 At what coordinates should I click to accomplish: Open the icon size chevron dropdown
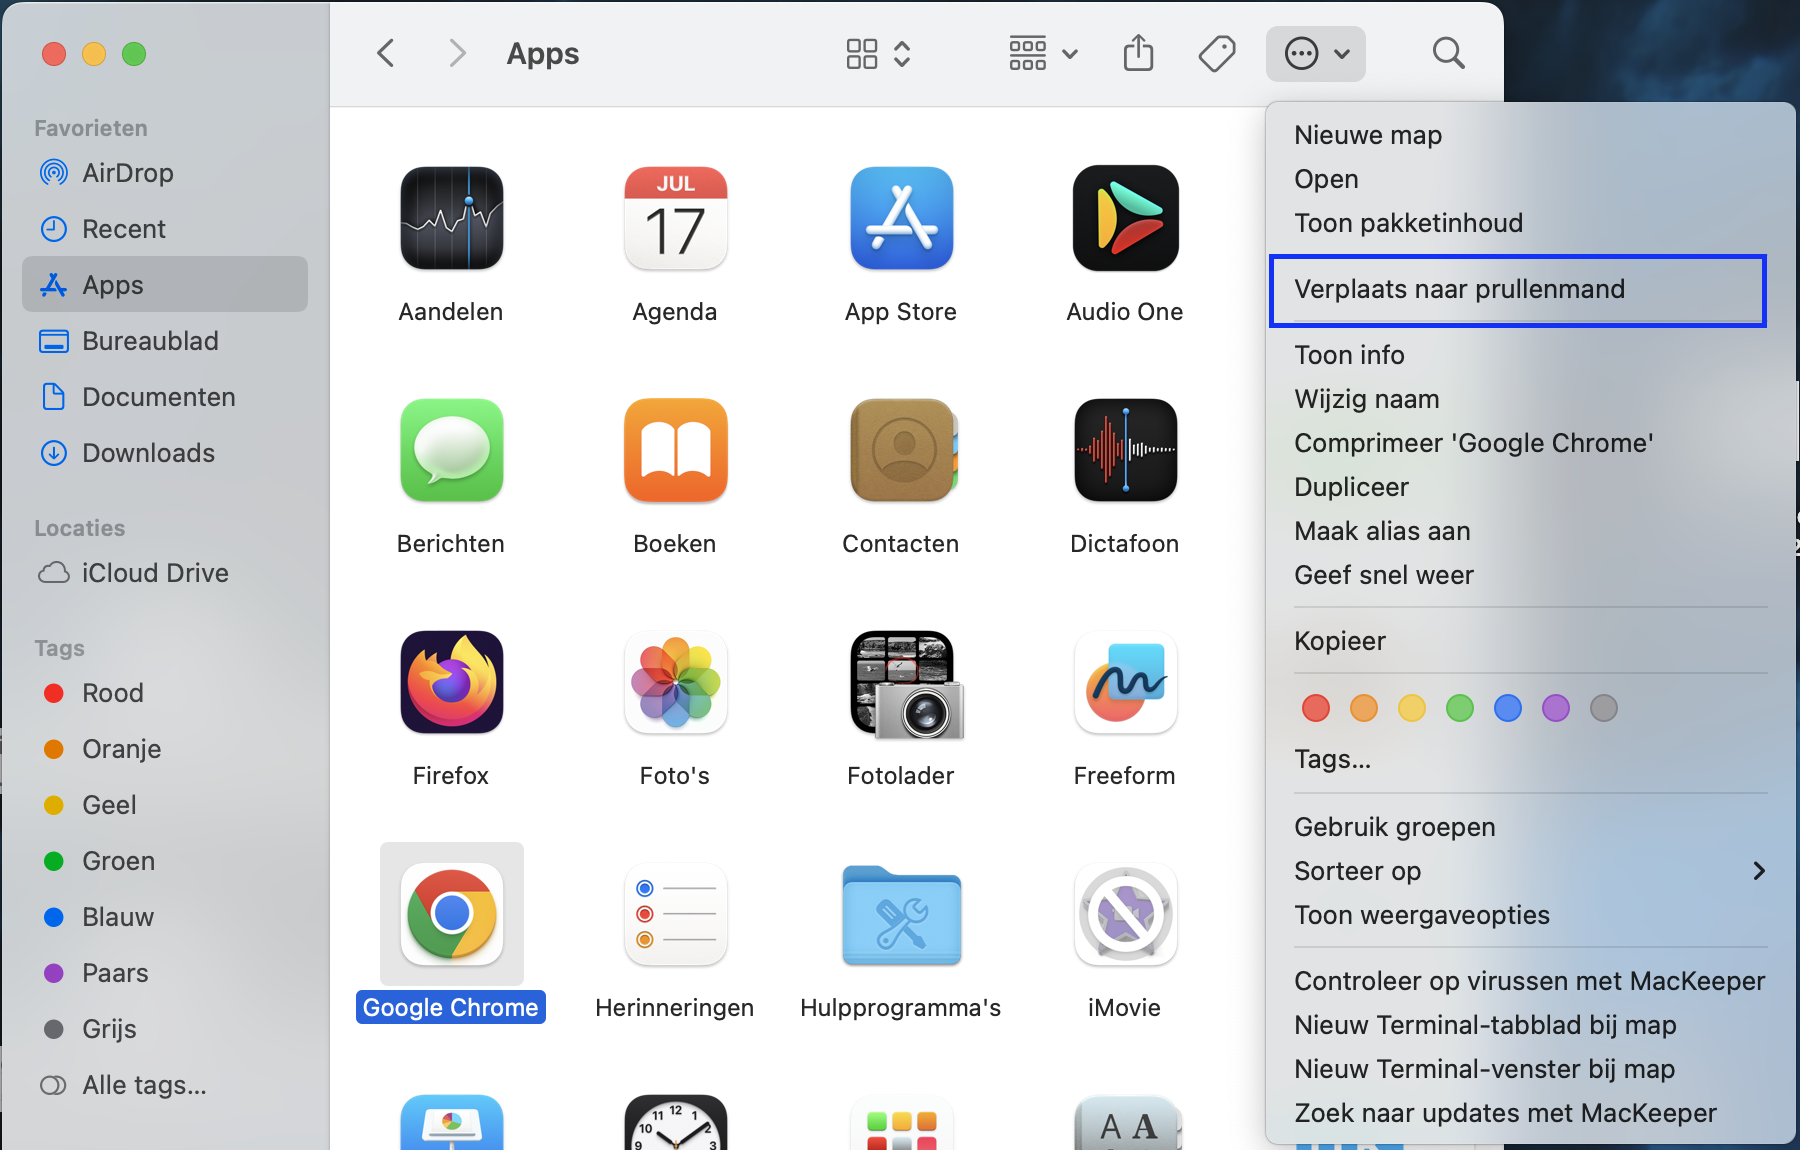pyautogui.click(x=901, y=53)
